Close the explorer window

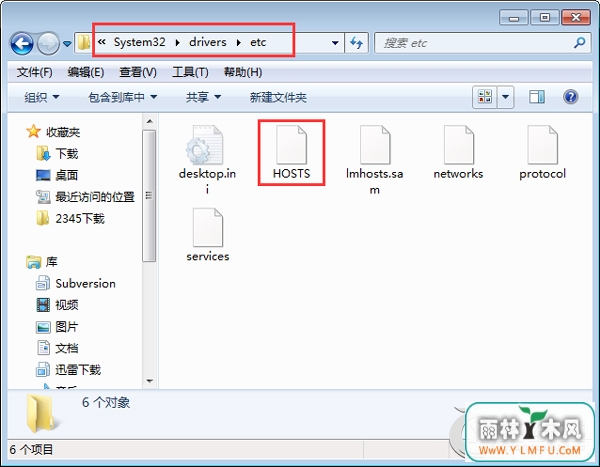576,18
